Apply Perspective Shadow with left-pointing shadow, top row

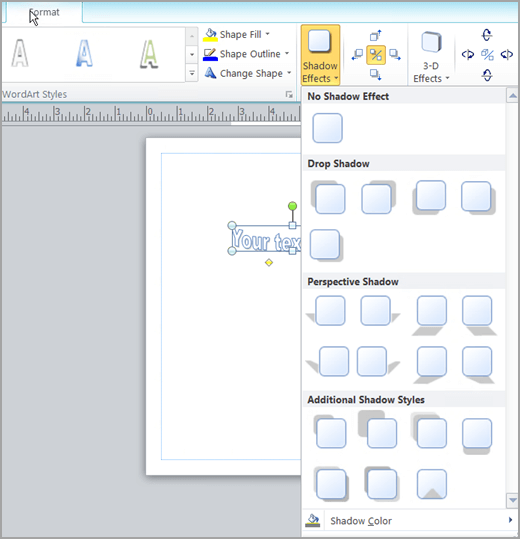pyautogui.click(x=326, y=311)
